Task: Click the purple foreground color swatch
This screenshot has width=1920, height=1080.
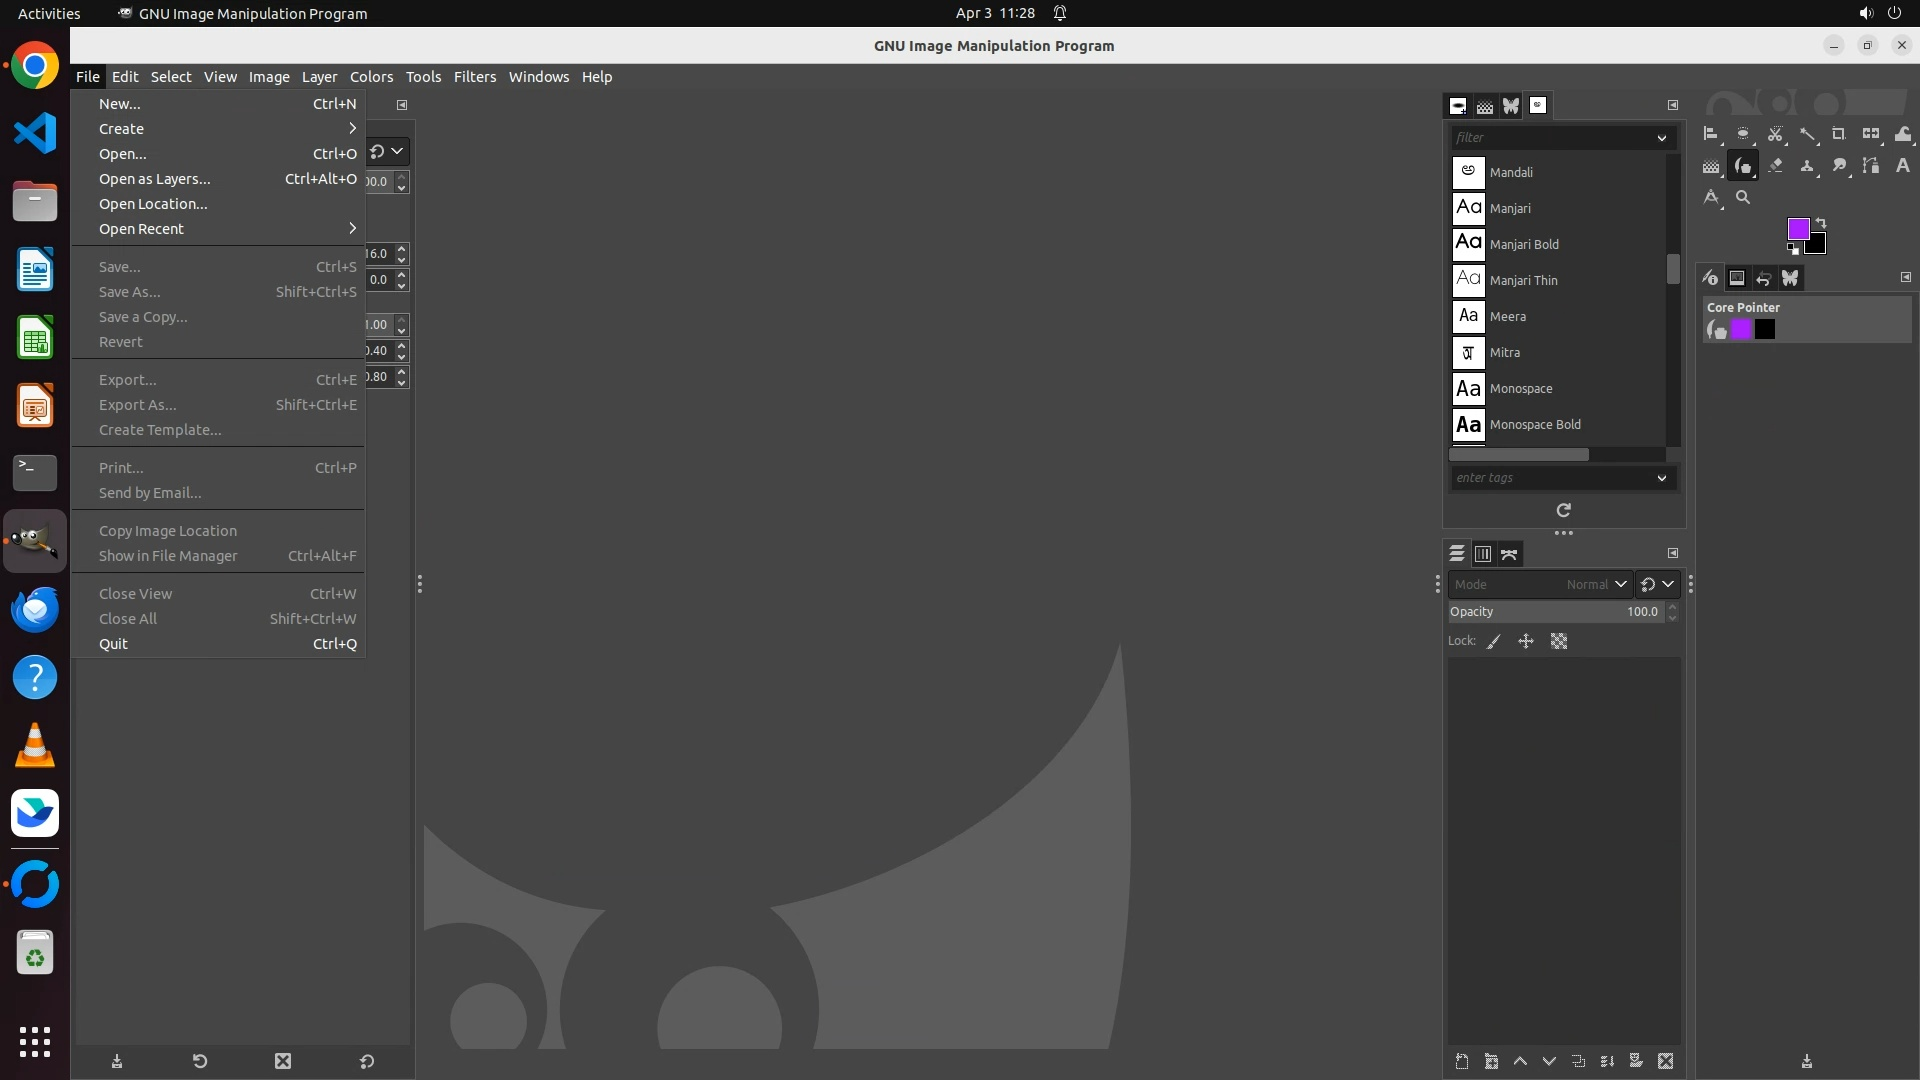Action: (1798, 229)
